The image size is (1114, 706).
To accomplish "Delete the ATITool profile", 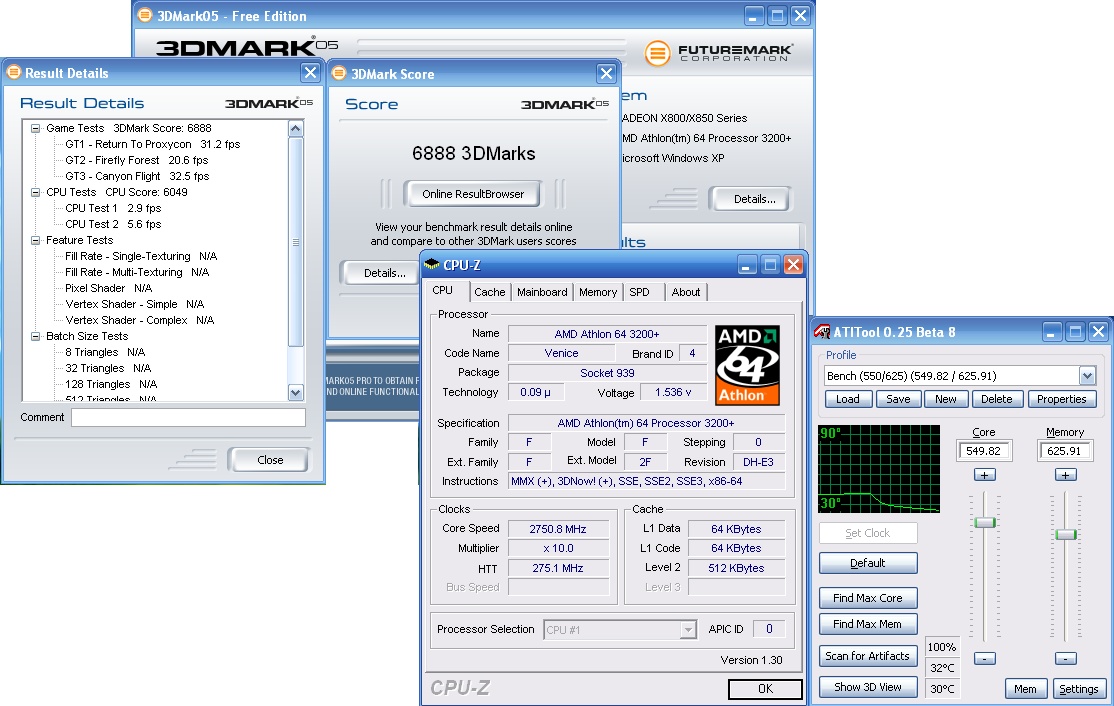I will [997, 399].
